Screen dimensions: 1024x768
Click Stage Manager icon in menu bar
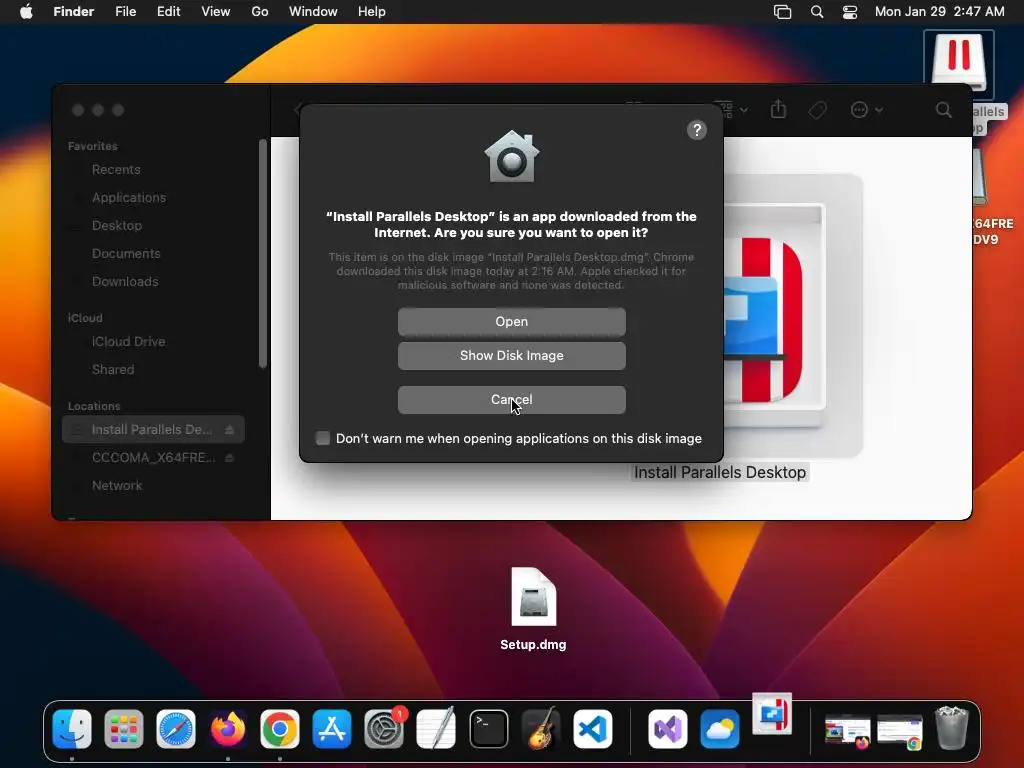[x=782, y=12]
